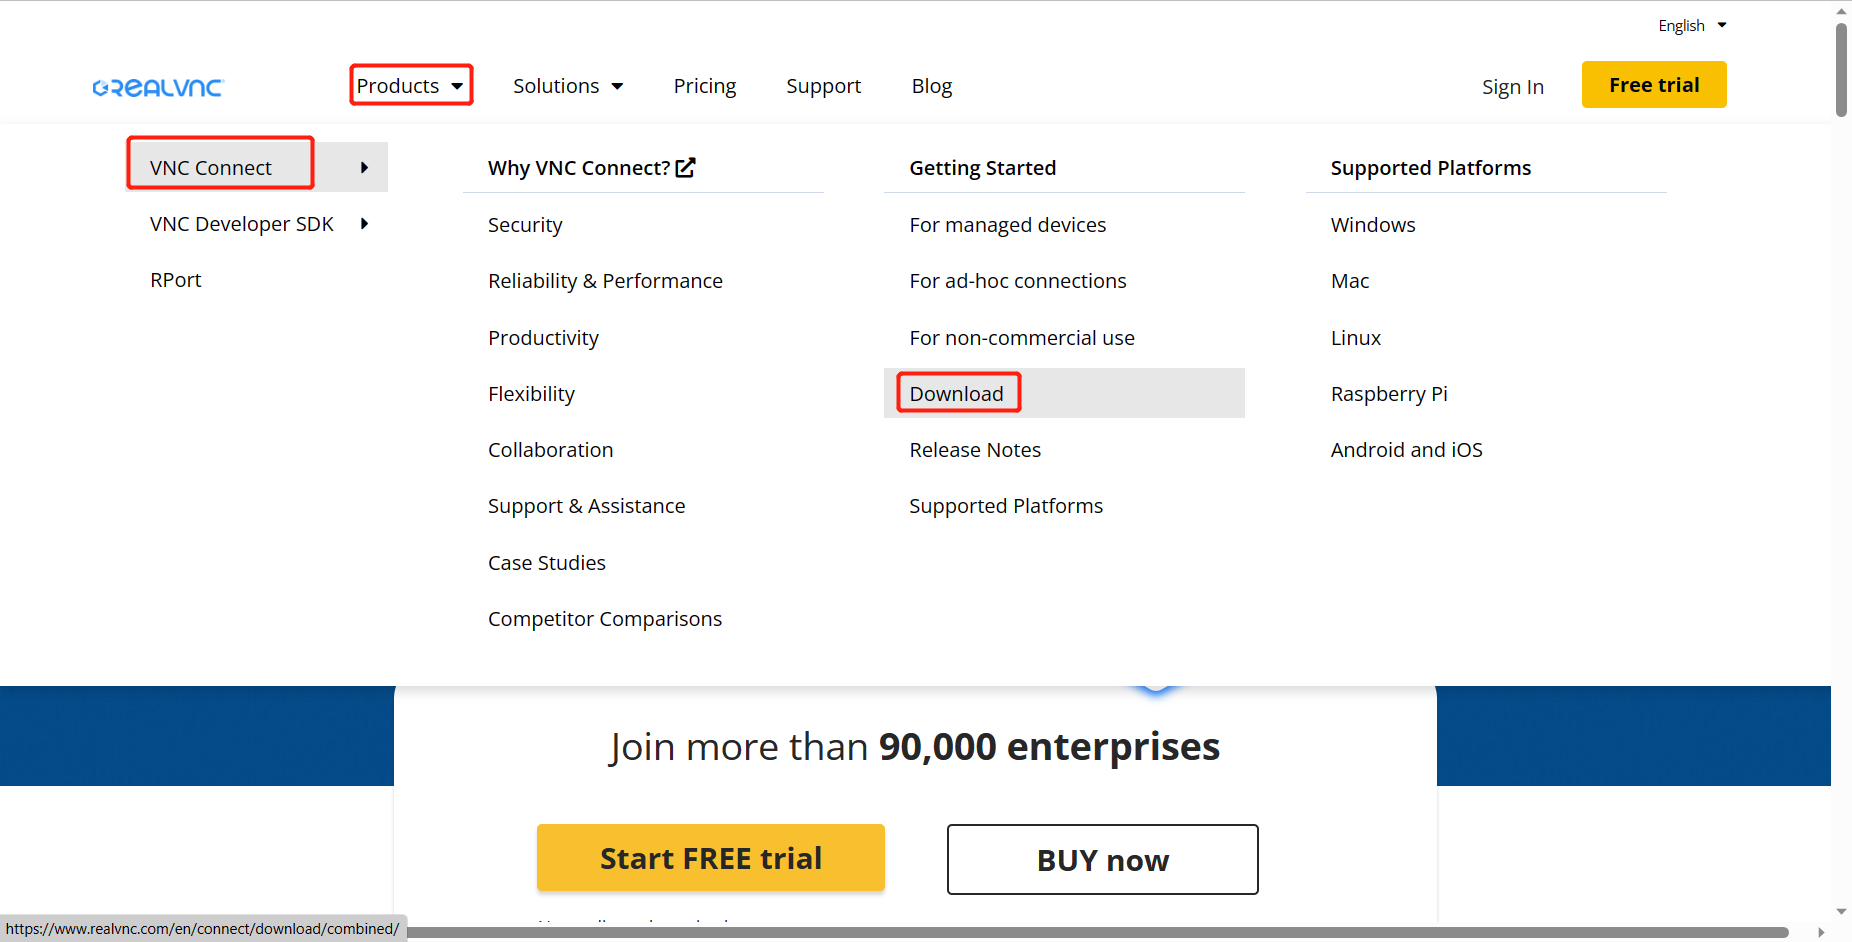Expand the VNC Connect submenu arrow

pos(365,168)
